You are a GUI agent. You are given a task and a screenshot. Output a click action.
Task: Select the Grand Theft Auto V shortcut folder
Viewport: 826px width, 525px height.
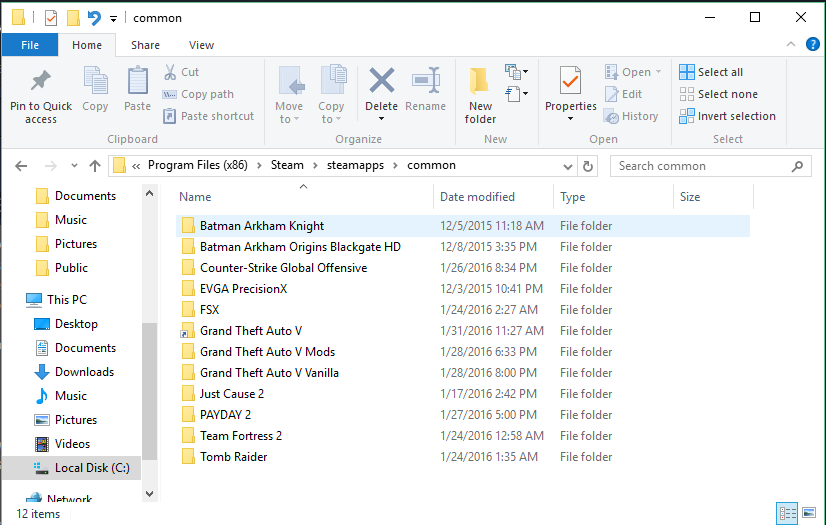pyautogui.click(x=463, y=331)
